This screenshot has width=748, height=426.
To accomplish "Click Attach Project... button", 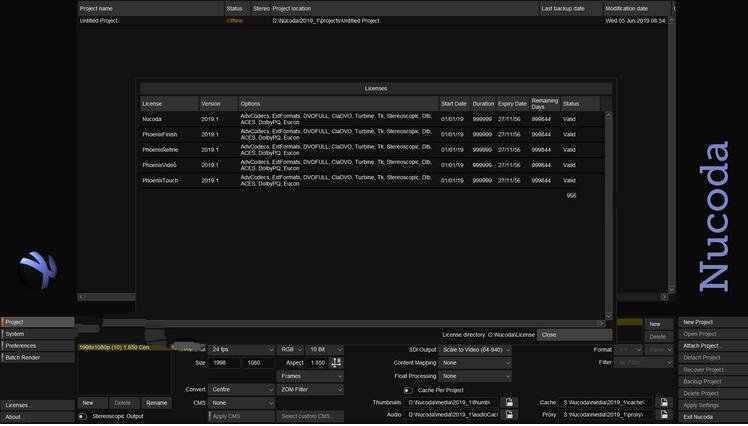I will click(713, 346).
